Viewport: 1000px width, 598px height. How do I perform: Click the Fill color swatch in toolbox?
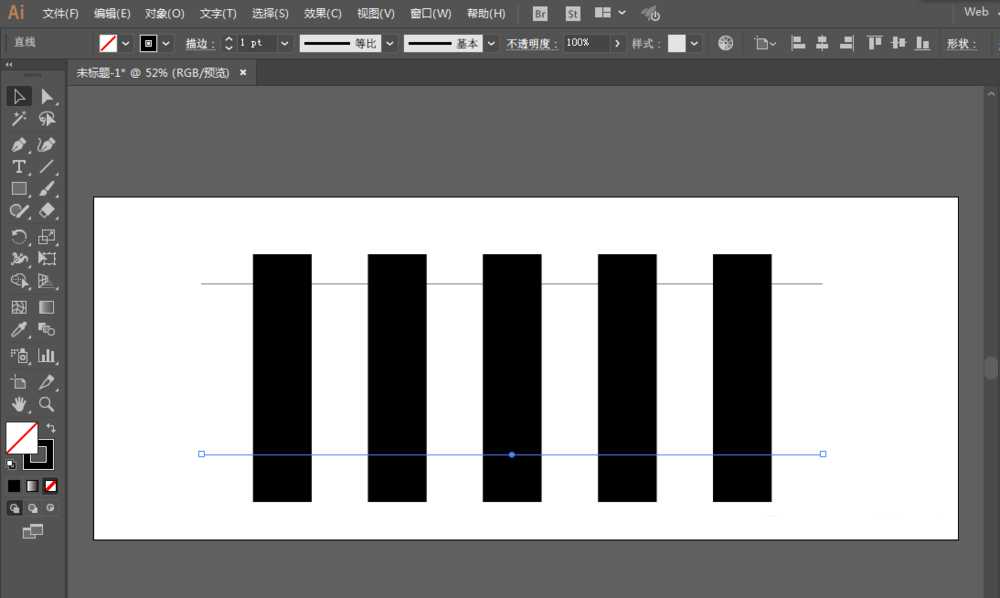(22, 438)
